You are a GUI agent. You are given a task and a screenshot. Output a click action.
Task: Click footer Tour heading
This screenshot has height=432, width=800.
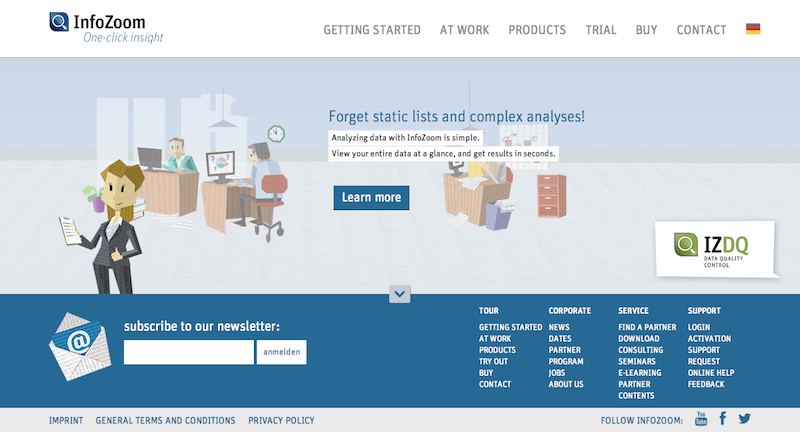coord(488,311)
